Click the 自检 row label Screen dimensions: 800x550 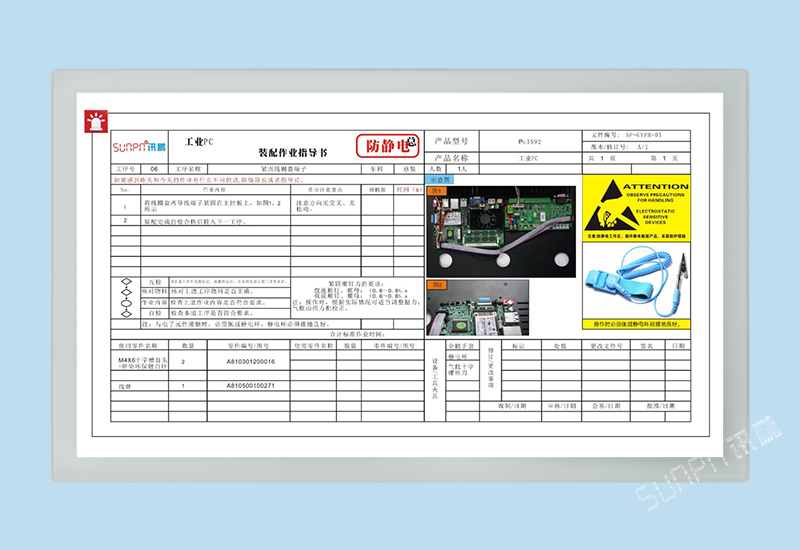coord(155,313)
